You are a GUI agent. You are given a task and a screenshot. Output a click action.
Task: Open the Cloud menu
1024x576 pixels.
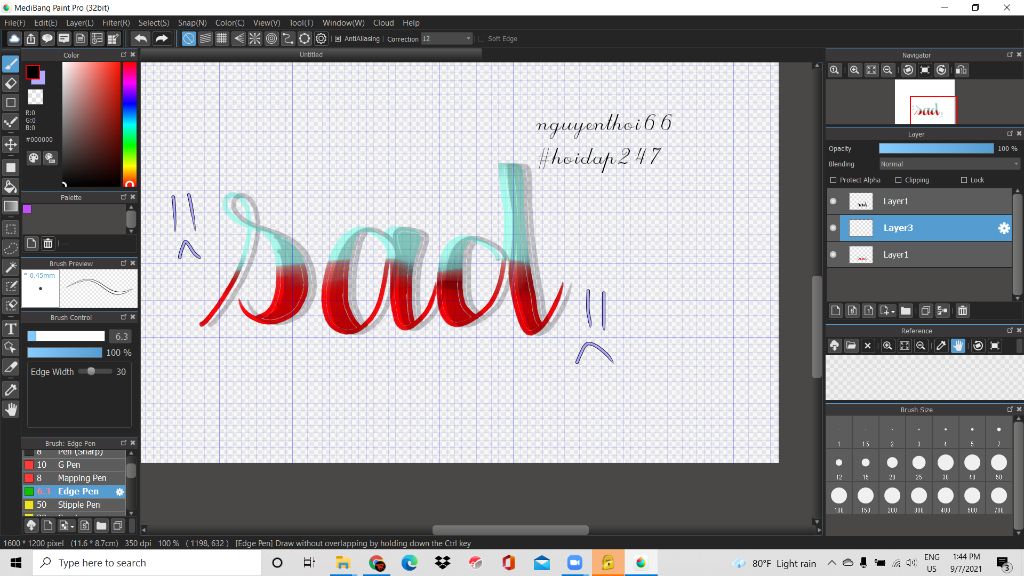tap(383, 23)
